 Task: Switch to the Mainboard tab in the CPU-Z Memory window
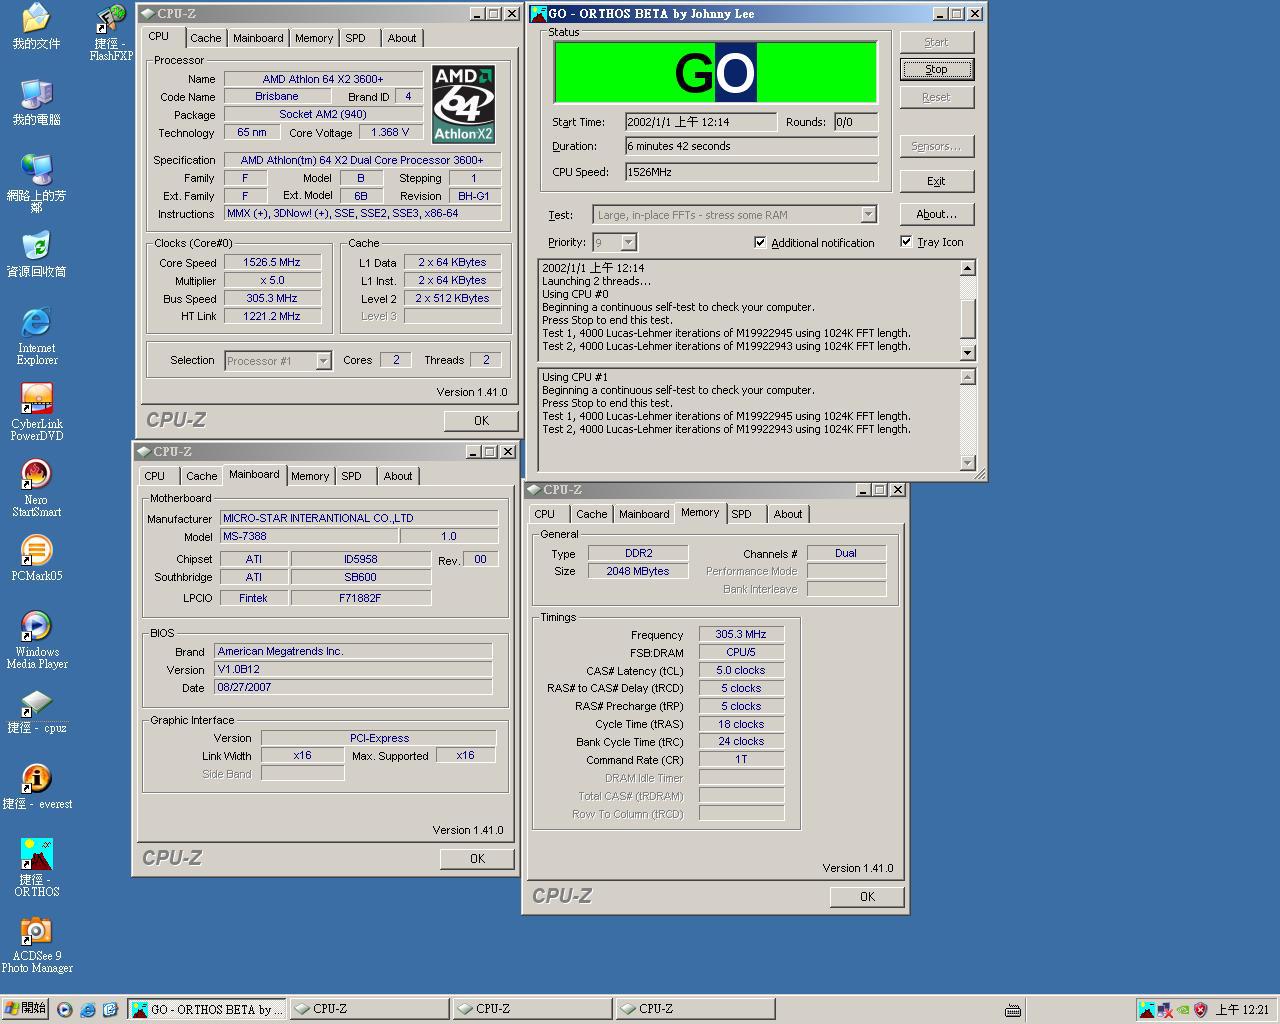click(644, 514)
